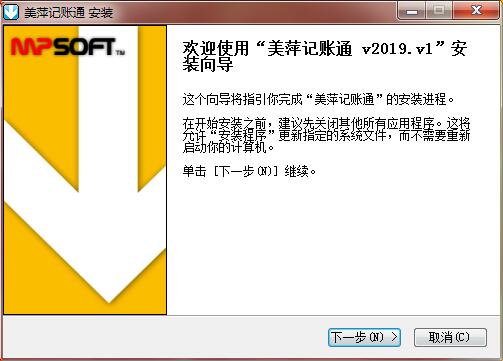This screenshot has width=503, height=361.
Task: Close the 美萍记账通 安装 window
Action: coord(476,11)
